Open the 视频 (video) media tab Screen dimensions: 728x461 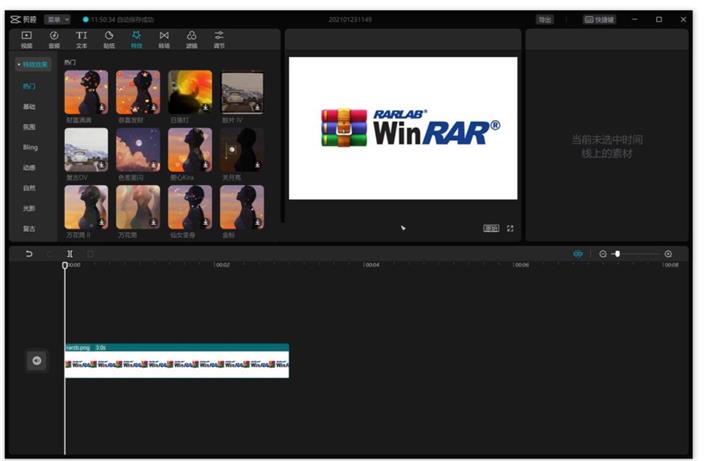[x=26, y=39]
